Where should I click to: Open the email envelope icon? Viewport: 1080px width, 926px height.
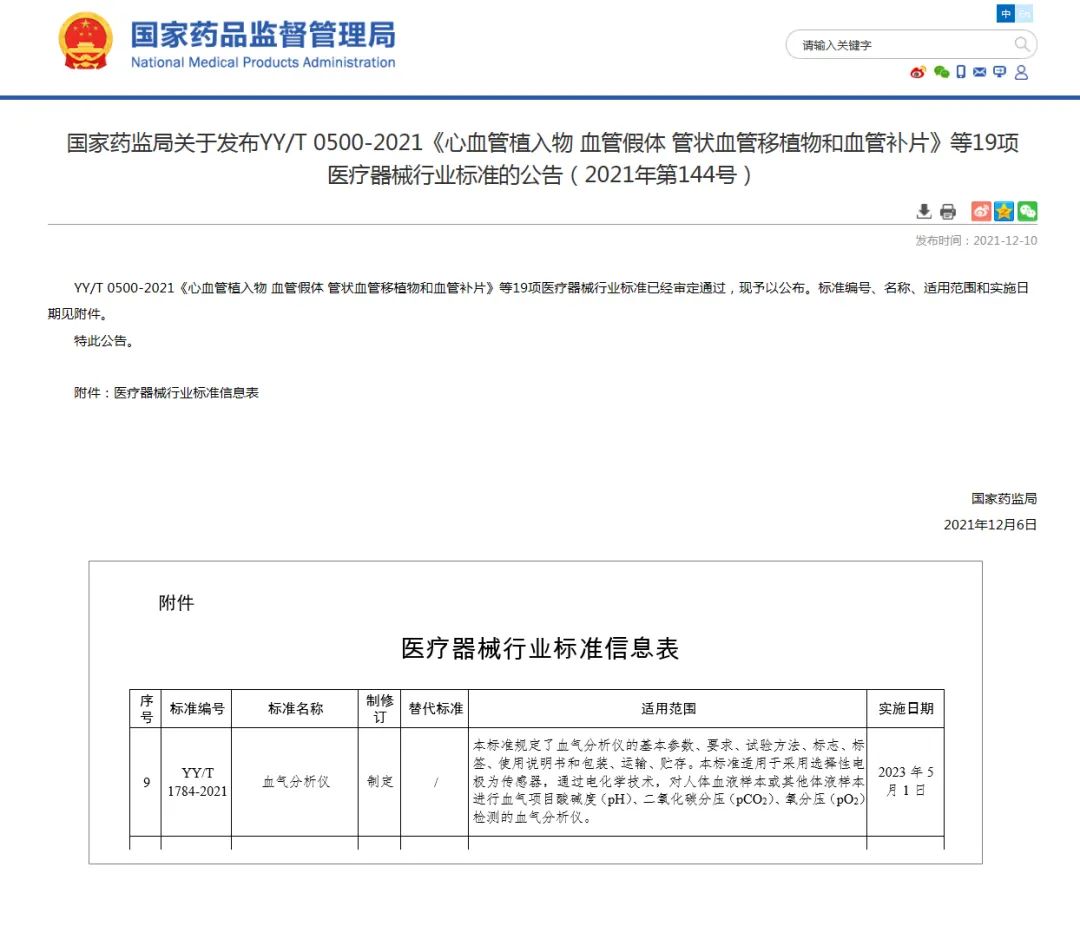click(980, 72)
